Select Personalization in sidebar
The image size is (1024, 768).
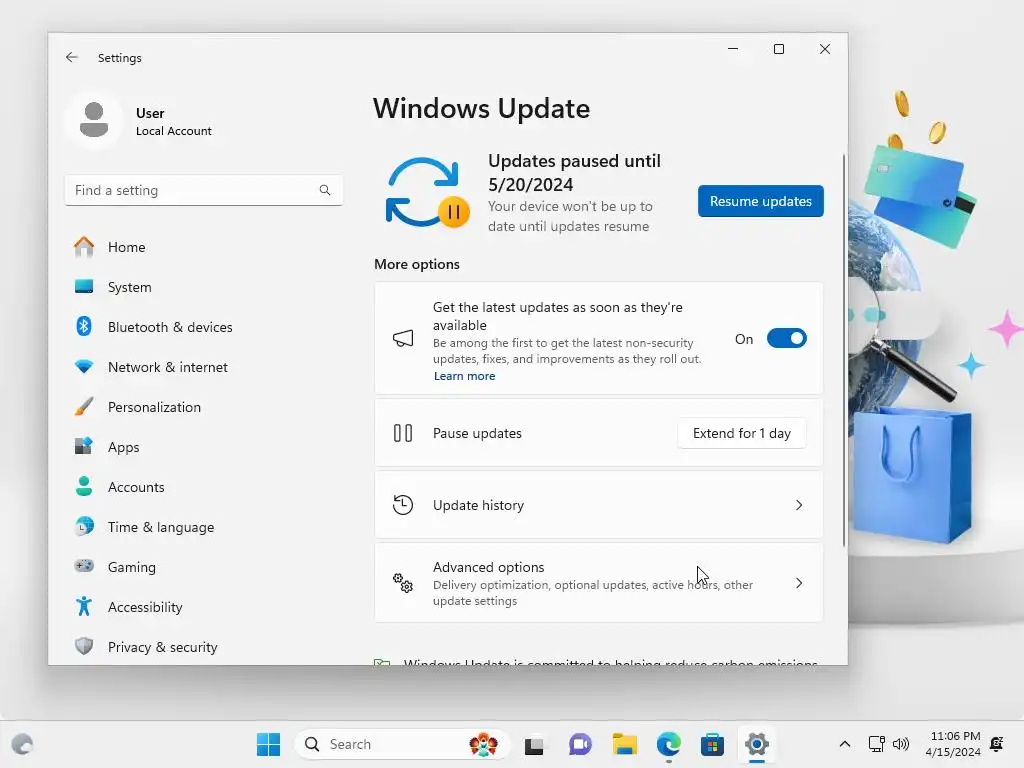point(202,406)
